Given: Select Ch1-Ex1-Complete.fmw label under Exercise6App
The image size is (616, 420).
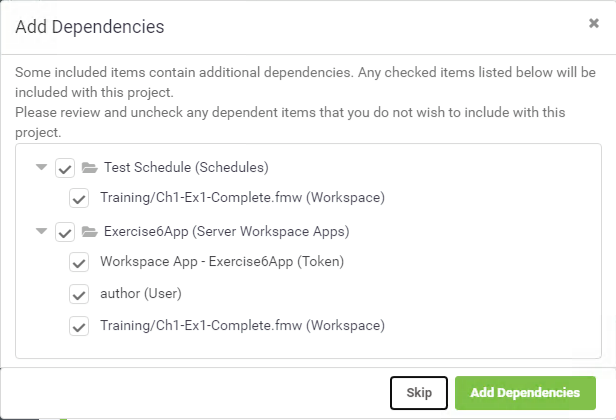Looking at the screenshot, I should click(x=242, y=325).
